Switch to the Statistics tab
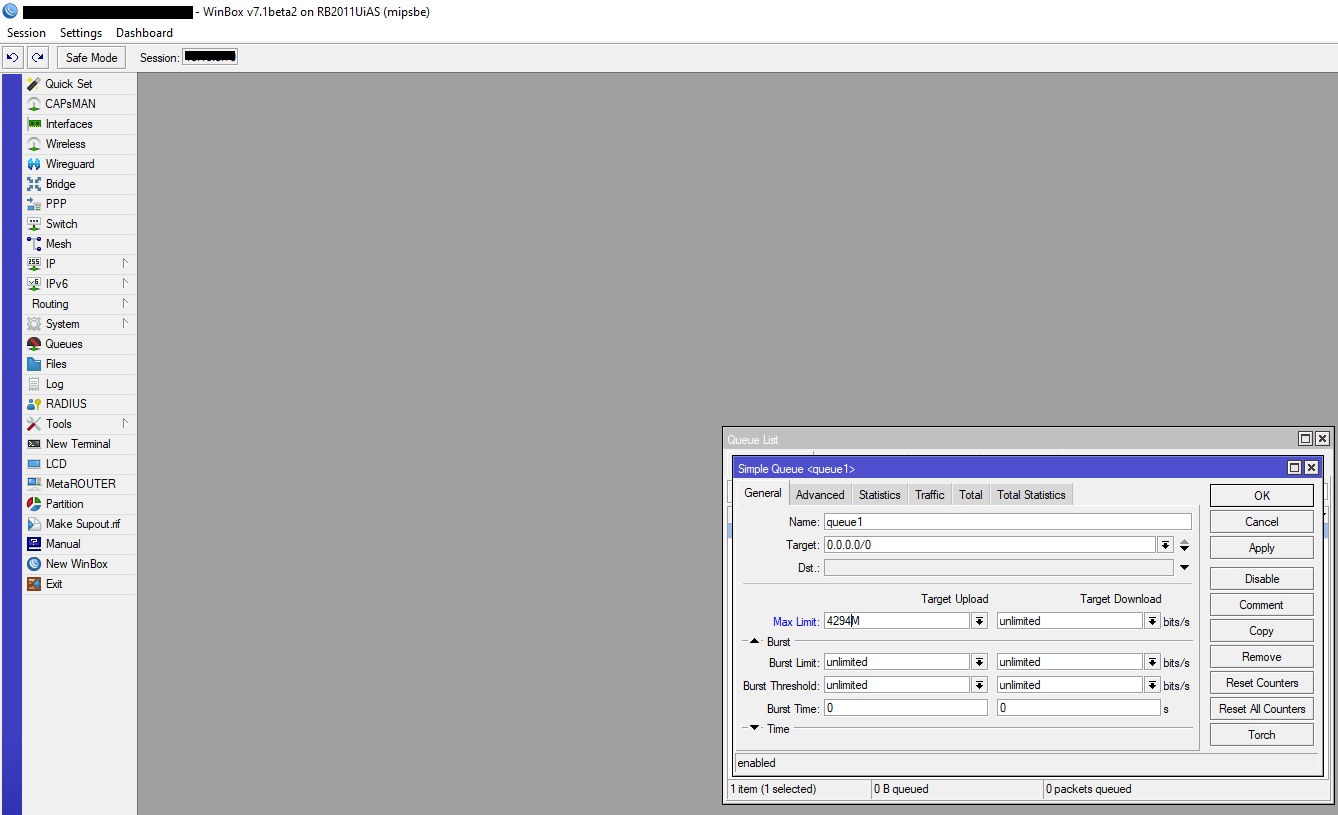This screenshot has height=815, width=1338. point(879,494)
